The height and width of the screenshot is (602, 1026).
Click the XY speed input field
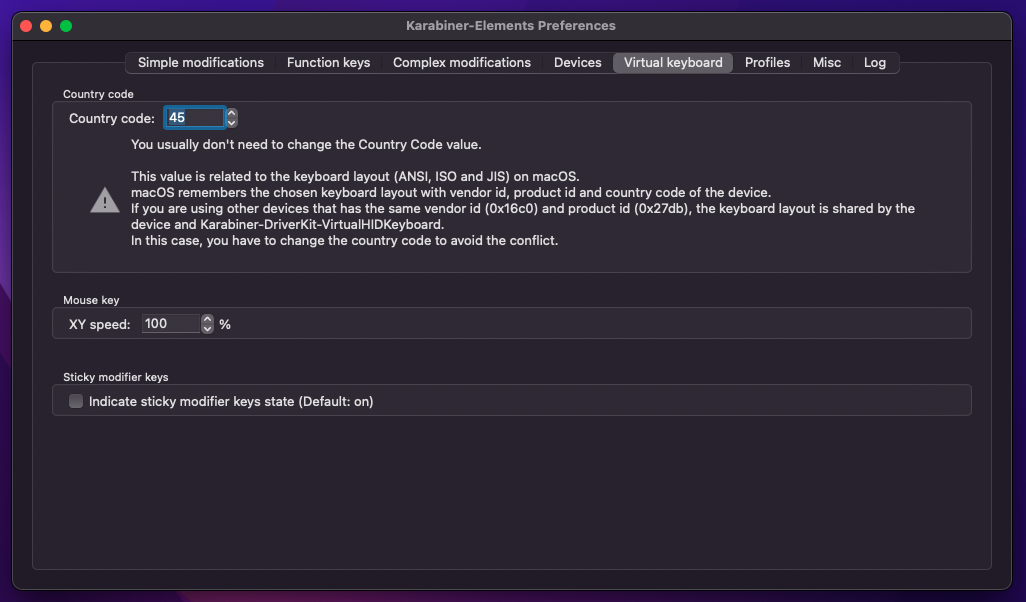171,324
